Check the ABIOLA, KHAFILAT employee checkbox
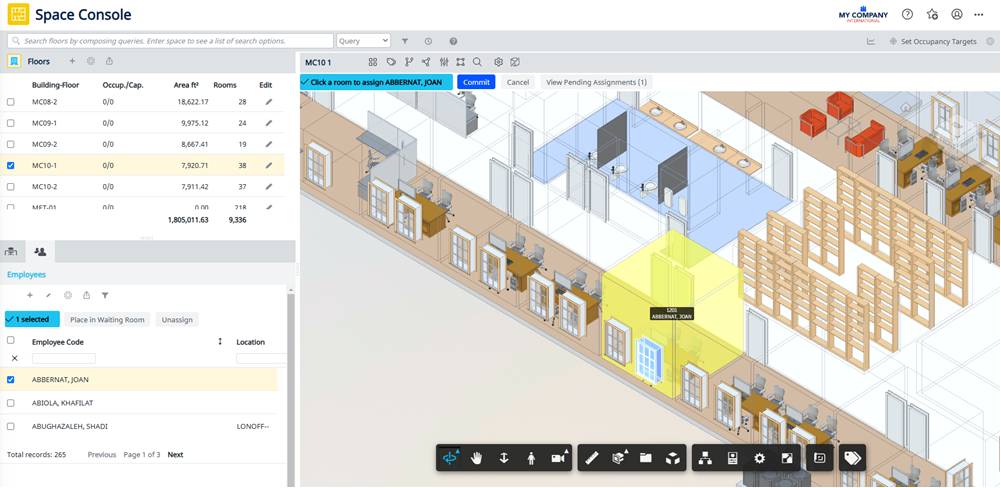The height and width of the screenshot is (488, 1001). pyautogui.click(x=10, y=403)
